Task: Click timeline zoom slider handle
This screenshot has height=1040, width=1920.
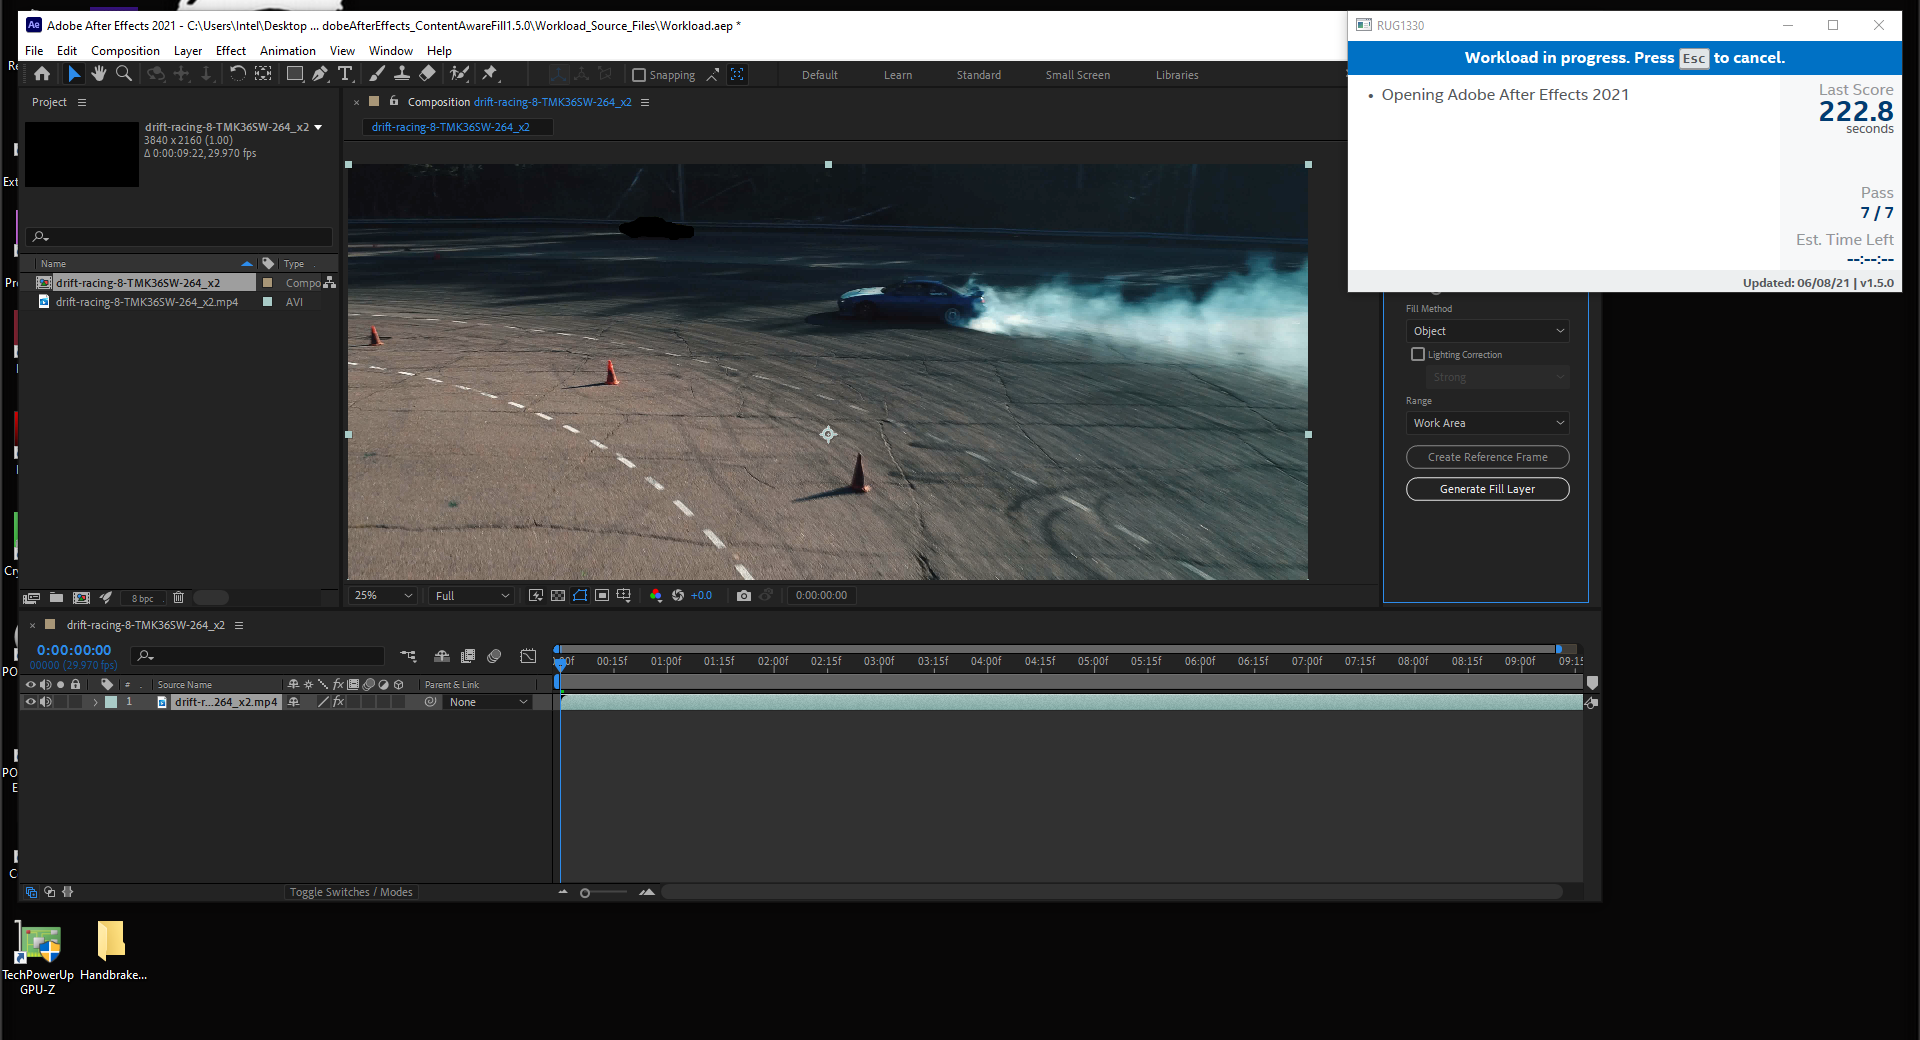Action: pyautogui.click(x=585, y=893)
